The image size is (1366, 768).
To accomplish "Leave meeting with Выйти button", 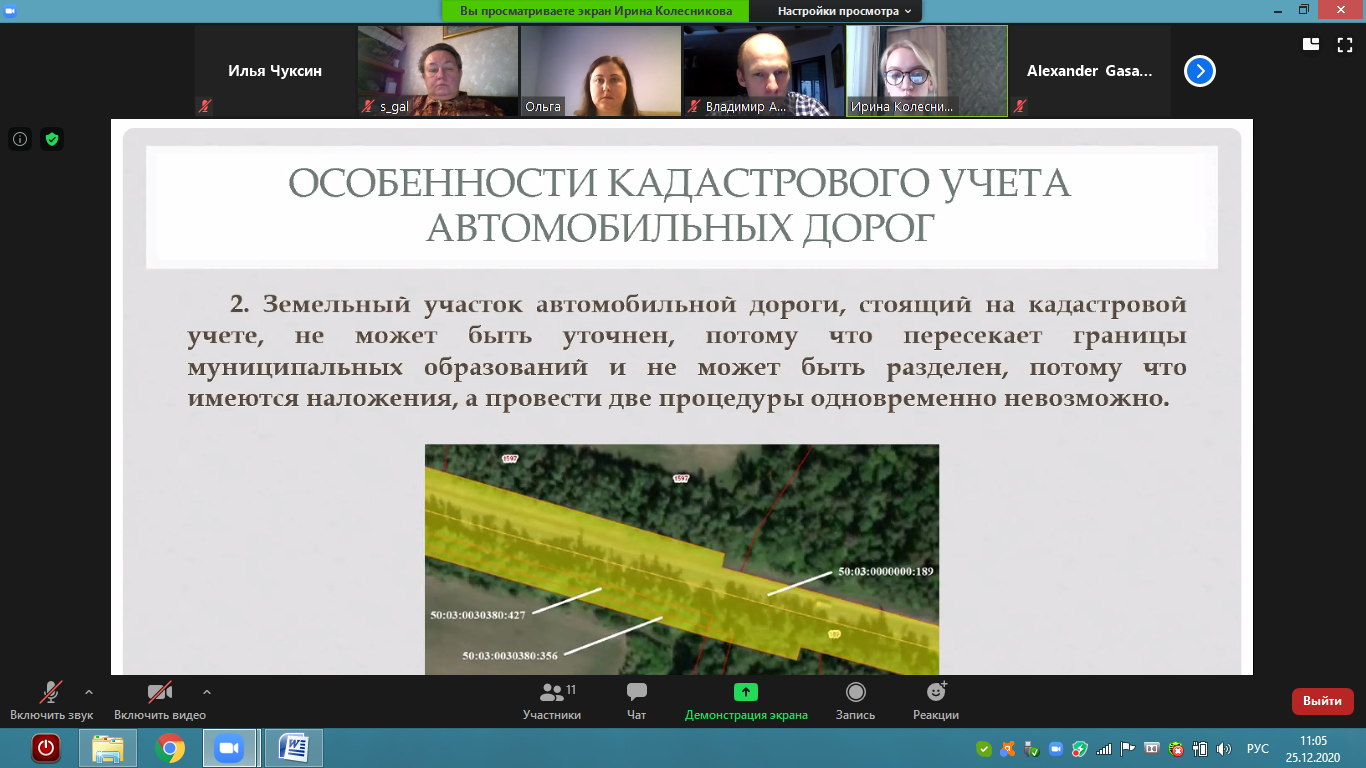I will [1322, 701].
